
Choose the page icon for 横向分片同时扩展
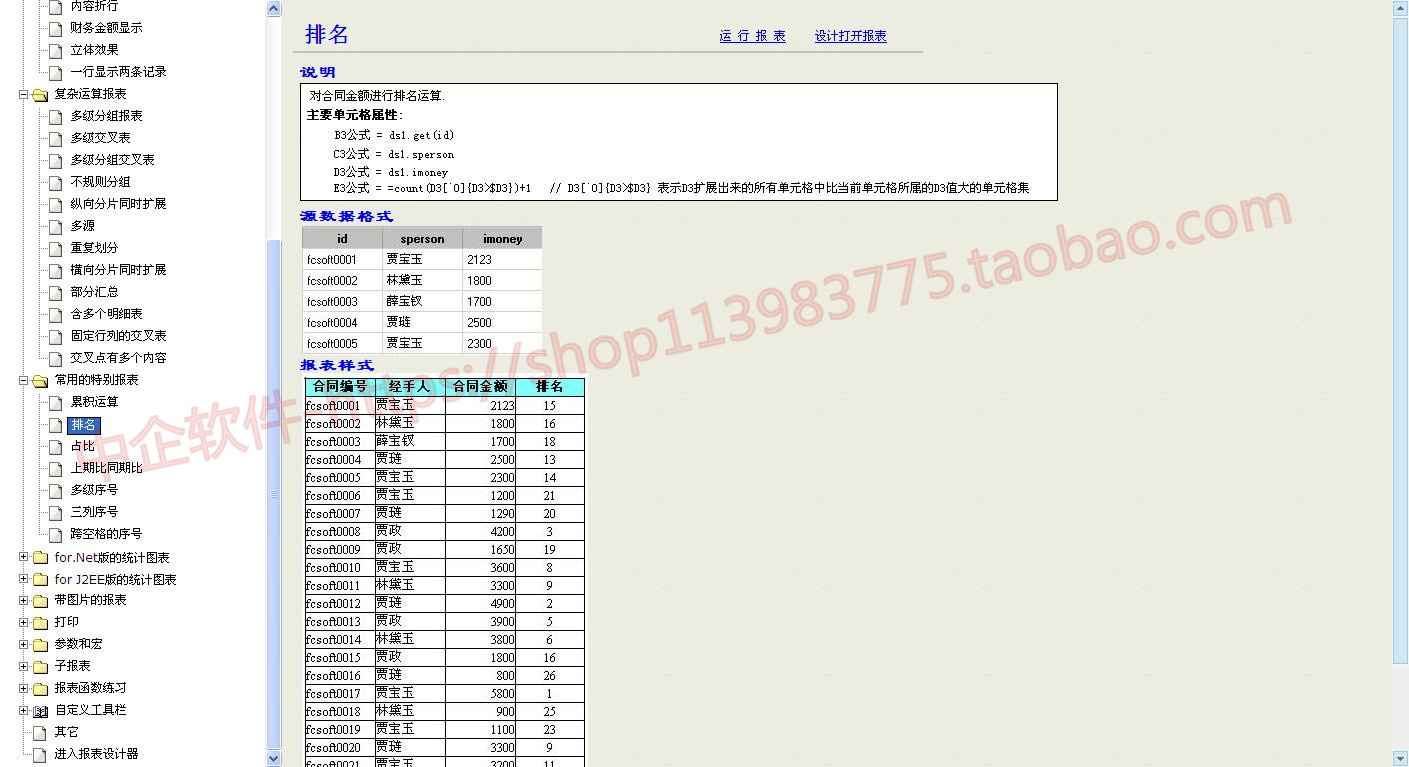(56, 270)
